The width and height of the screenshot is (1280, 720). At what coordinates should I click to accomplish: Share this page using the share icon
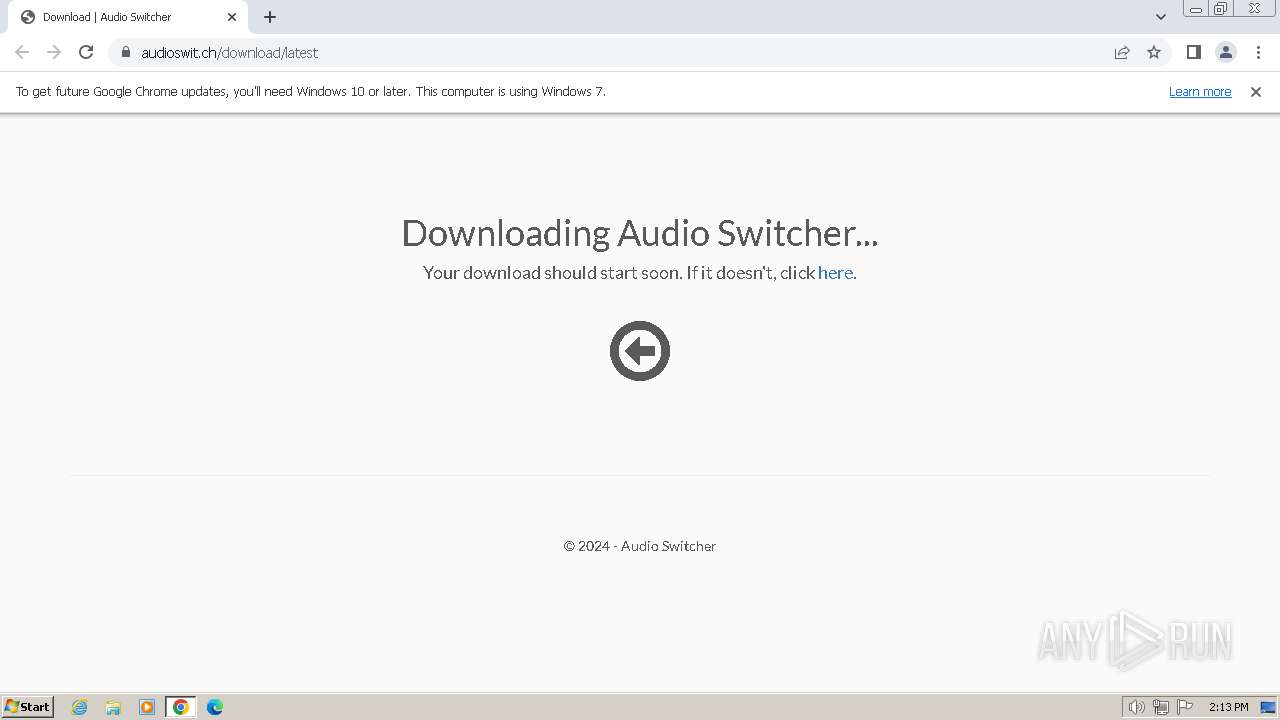click(1122, 52)
